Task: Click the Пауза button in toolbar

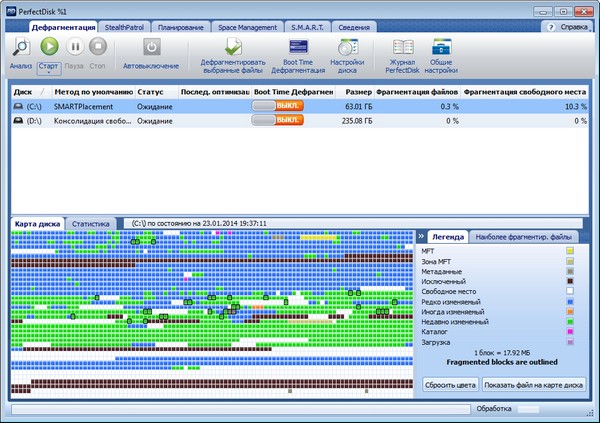Action: click(73, 48)
